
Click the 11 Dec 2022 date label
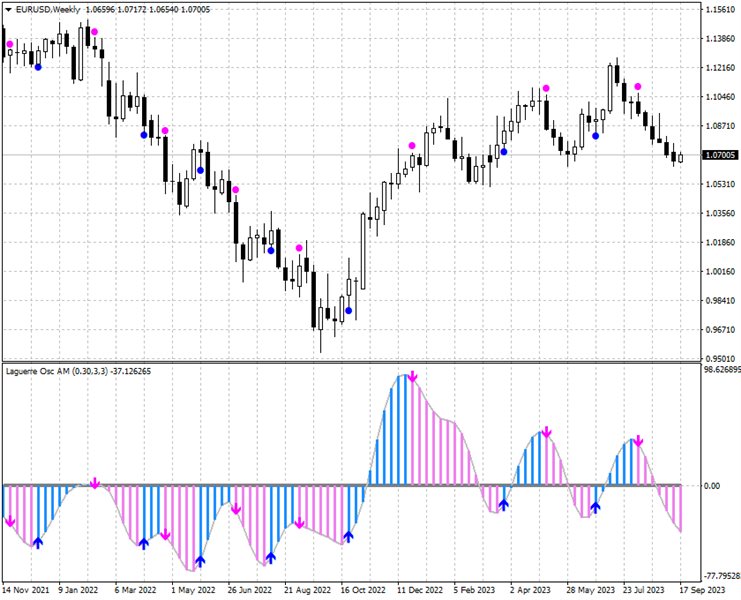click(x=417, y=590)
